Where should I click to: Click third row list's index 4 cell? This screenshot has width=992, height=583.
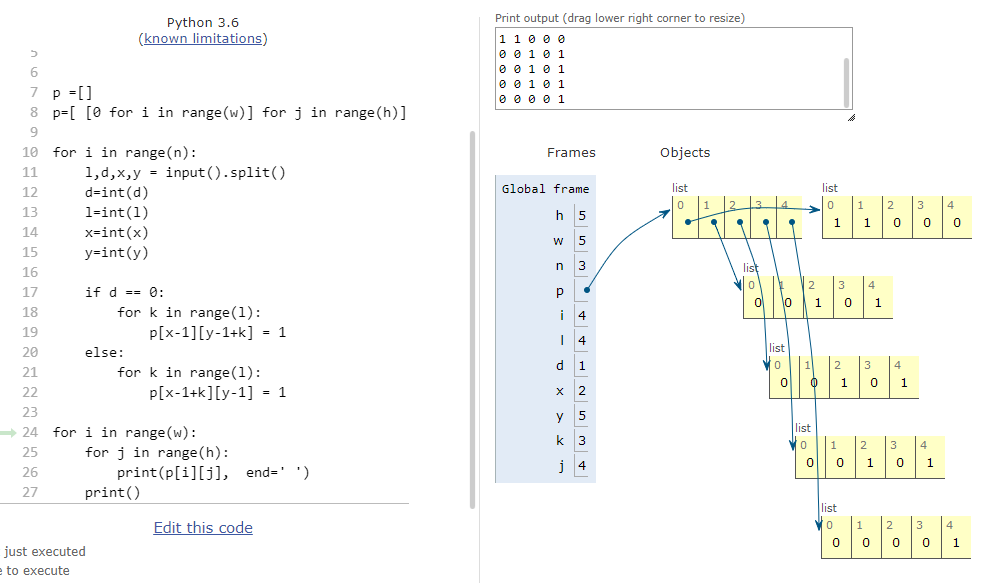[x=903, y=377]
